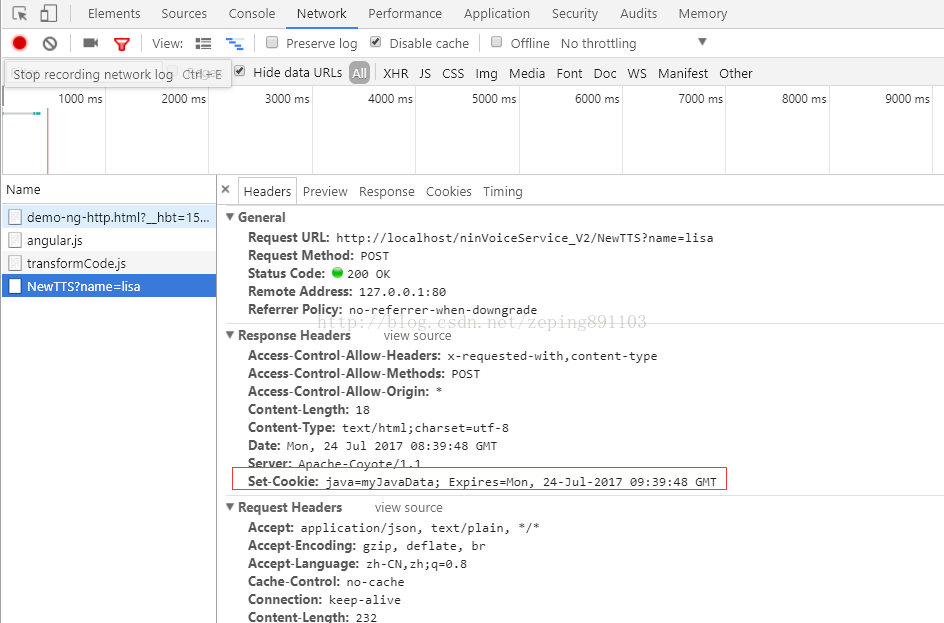Switch to the Timing detail tab
944x623 pixels.
pyautogui.click(x=503, y=191)
